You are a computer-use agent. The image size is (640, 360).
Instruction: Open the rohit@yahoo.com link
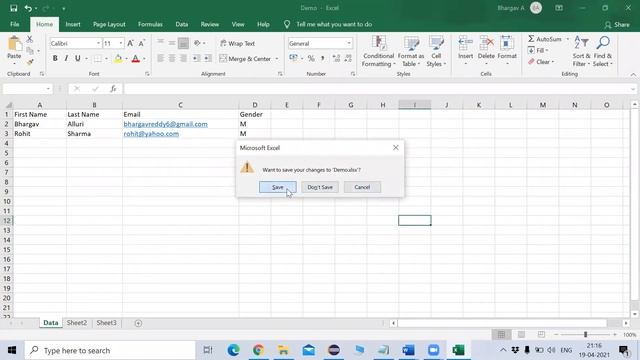(151, 133)
